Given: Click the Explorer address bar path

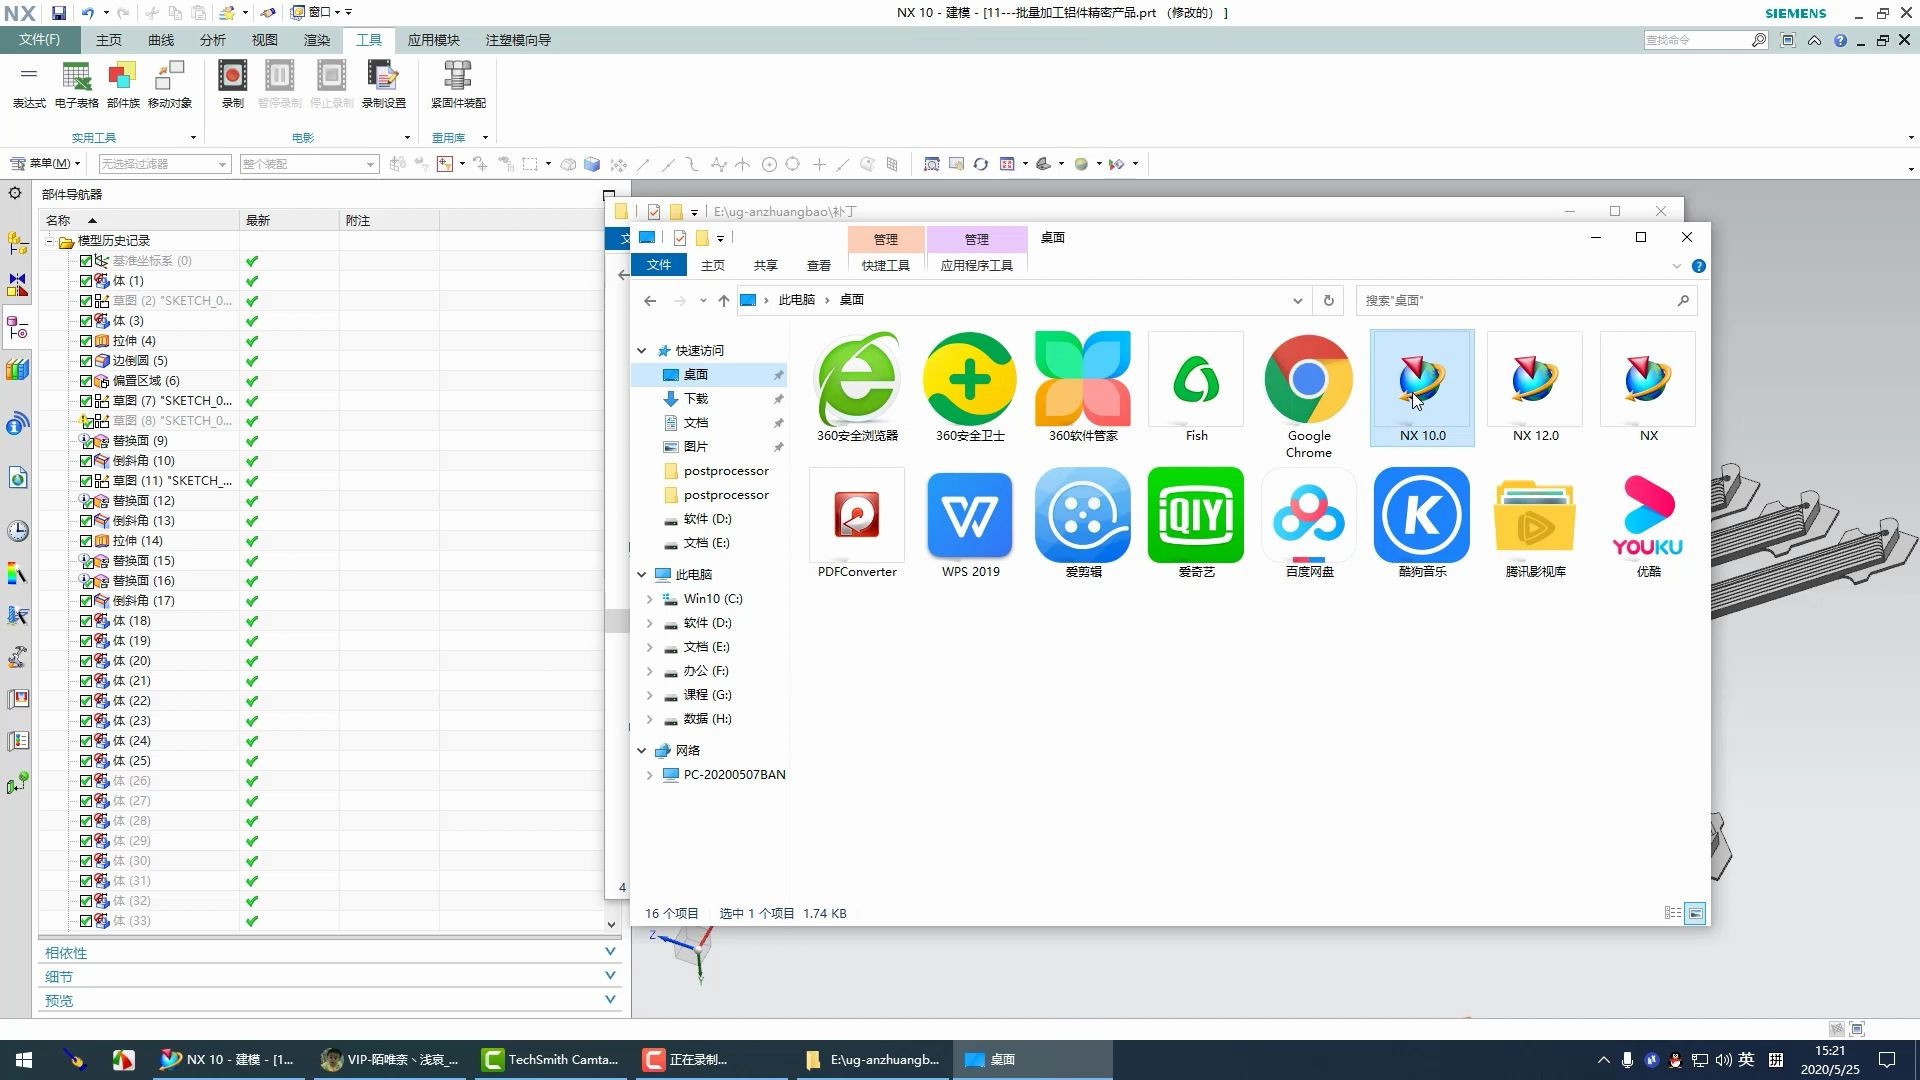Looking at the screenshot, I should click(1025, 300).
